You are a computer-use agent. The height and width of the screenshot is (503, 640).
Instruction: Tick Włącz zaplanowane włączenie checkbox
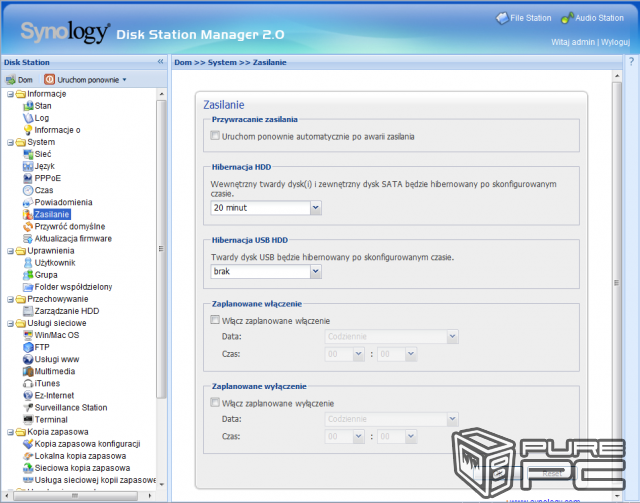point(215,320)
